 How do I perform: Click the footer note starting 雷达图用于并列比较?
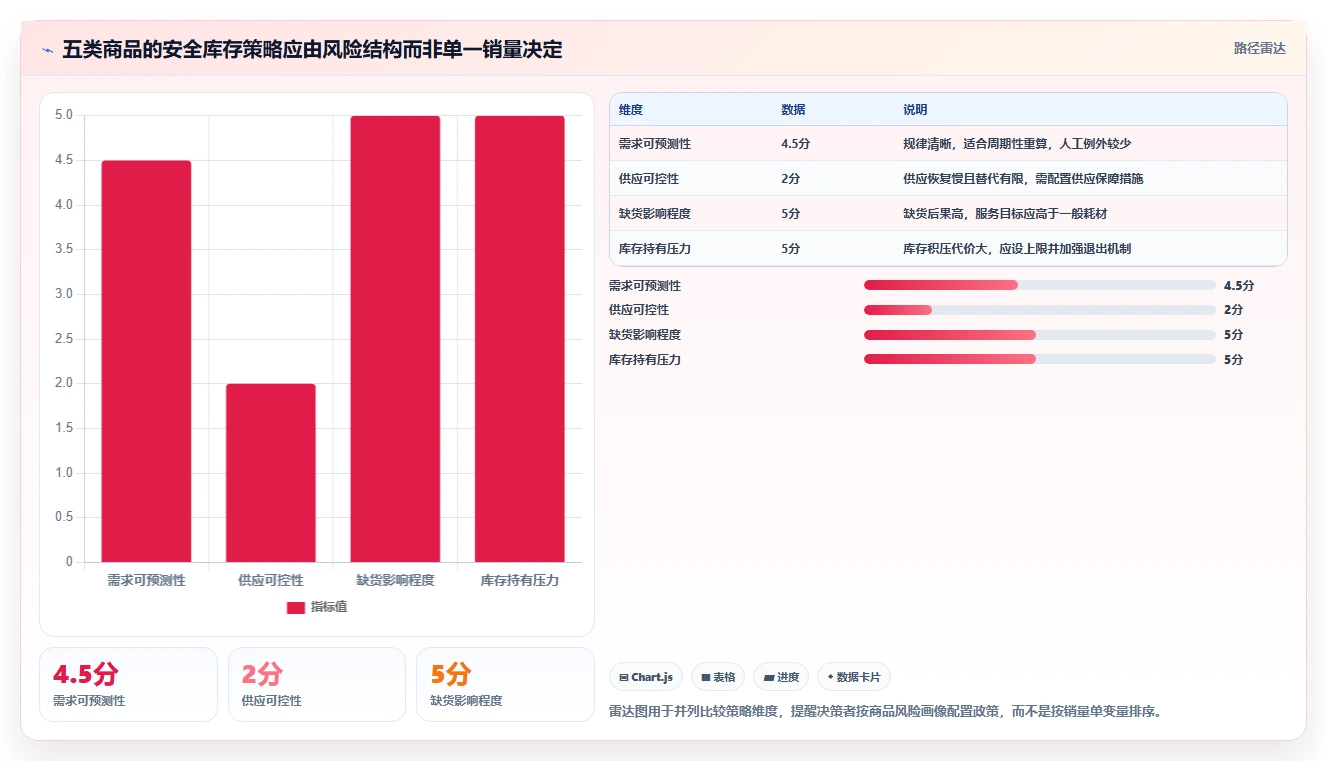(x=885, y=712)
